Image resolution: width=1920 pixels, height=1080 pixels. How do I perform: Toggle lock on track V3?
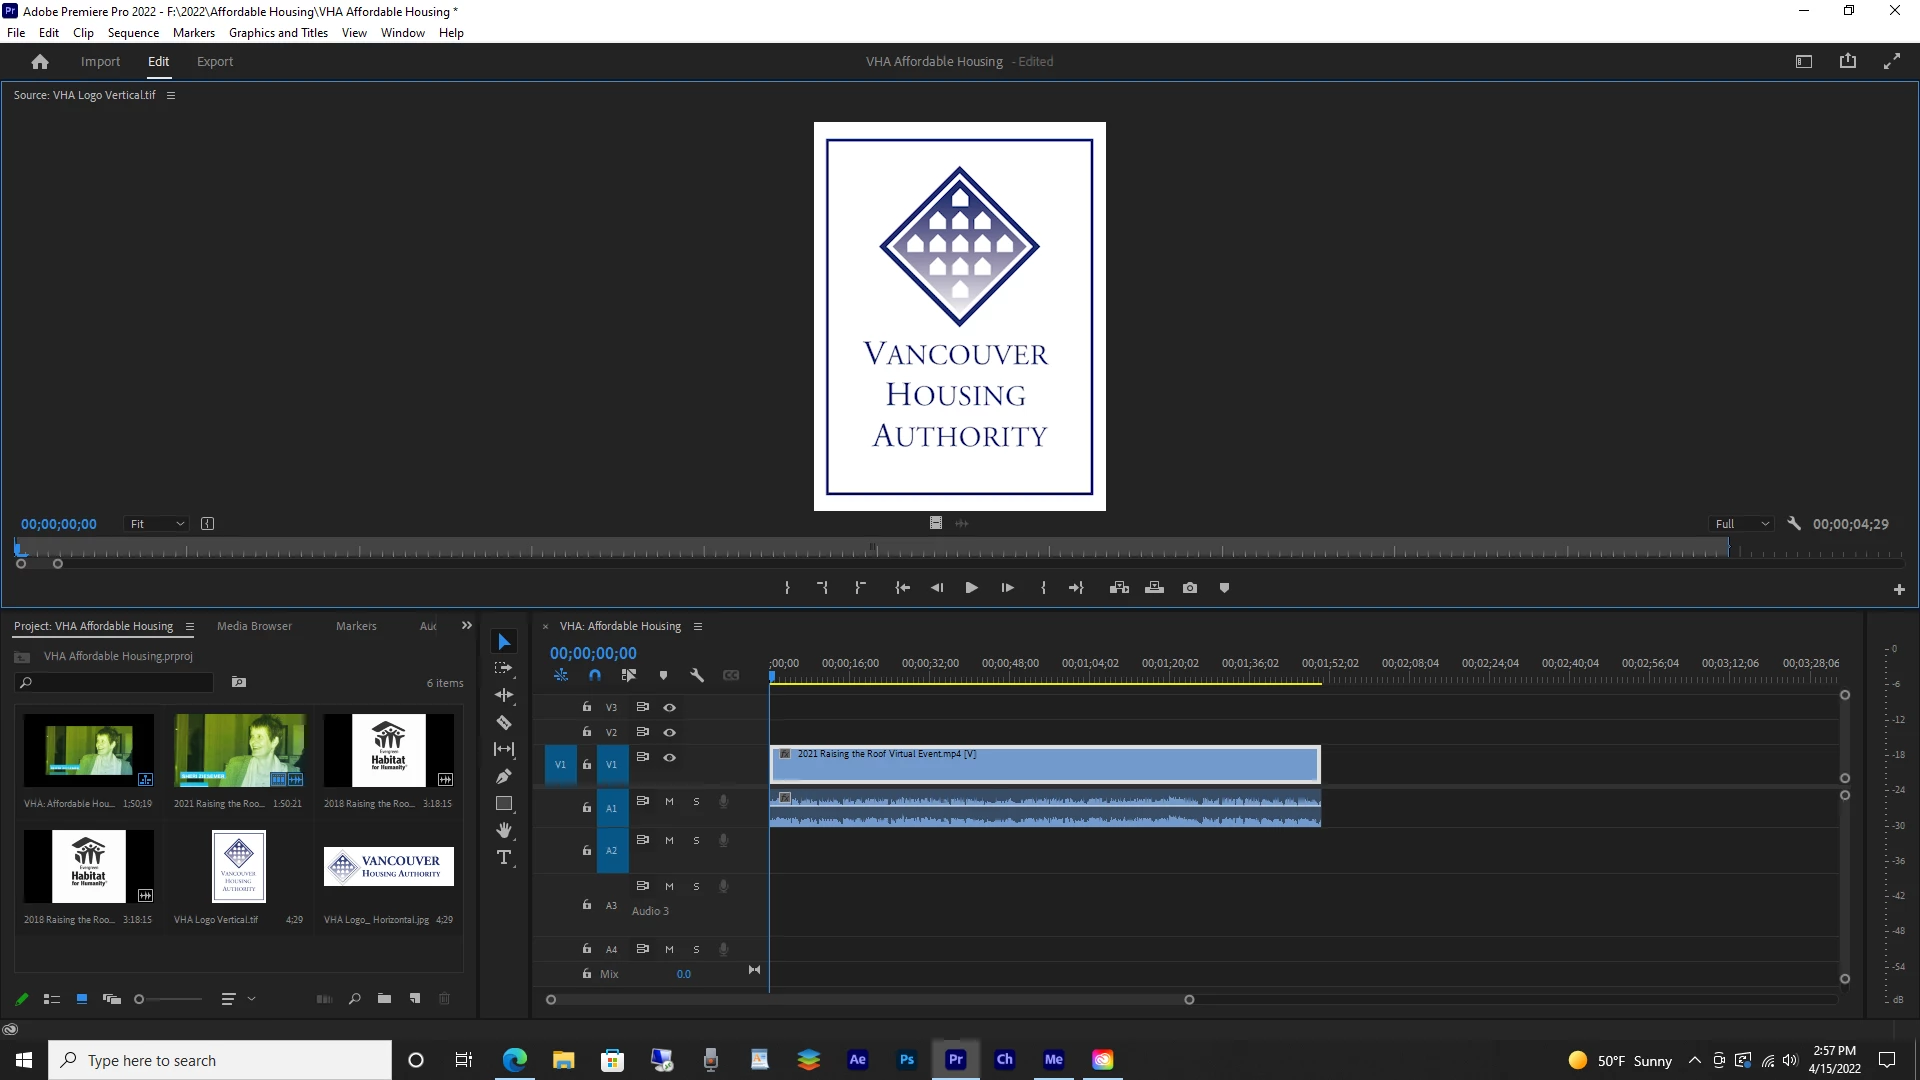587,707
